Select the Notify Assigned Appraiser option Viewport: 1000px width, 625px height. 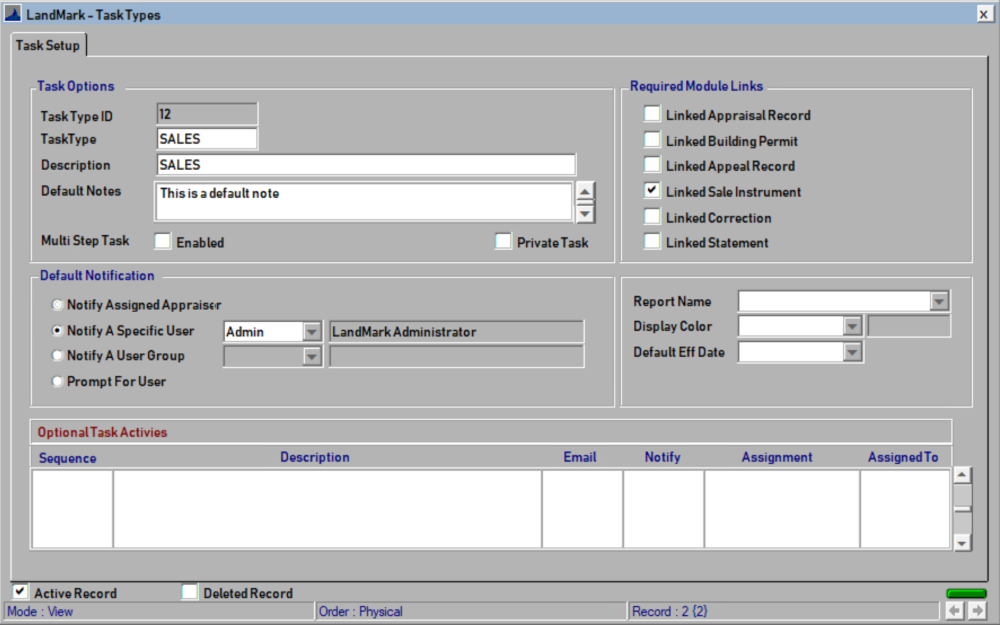coord(57,305)
